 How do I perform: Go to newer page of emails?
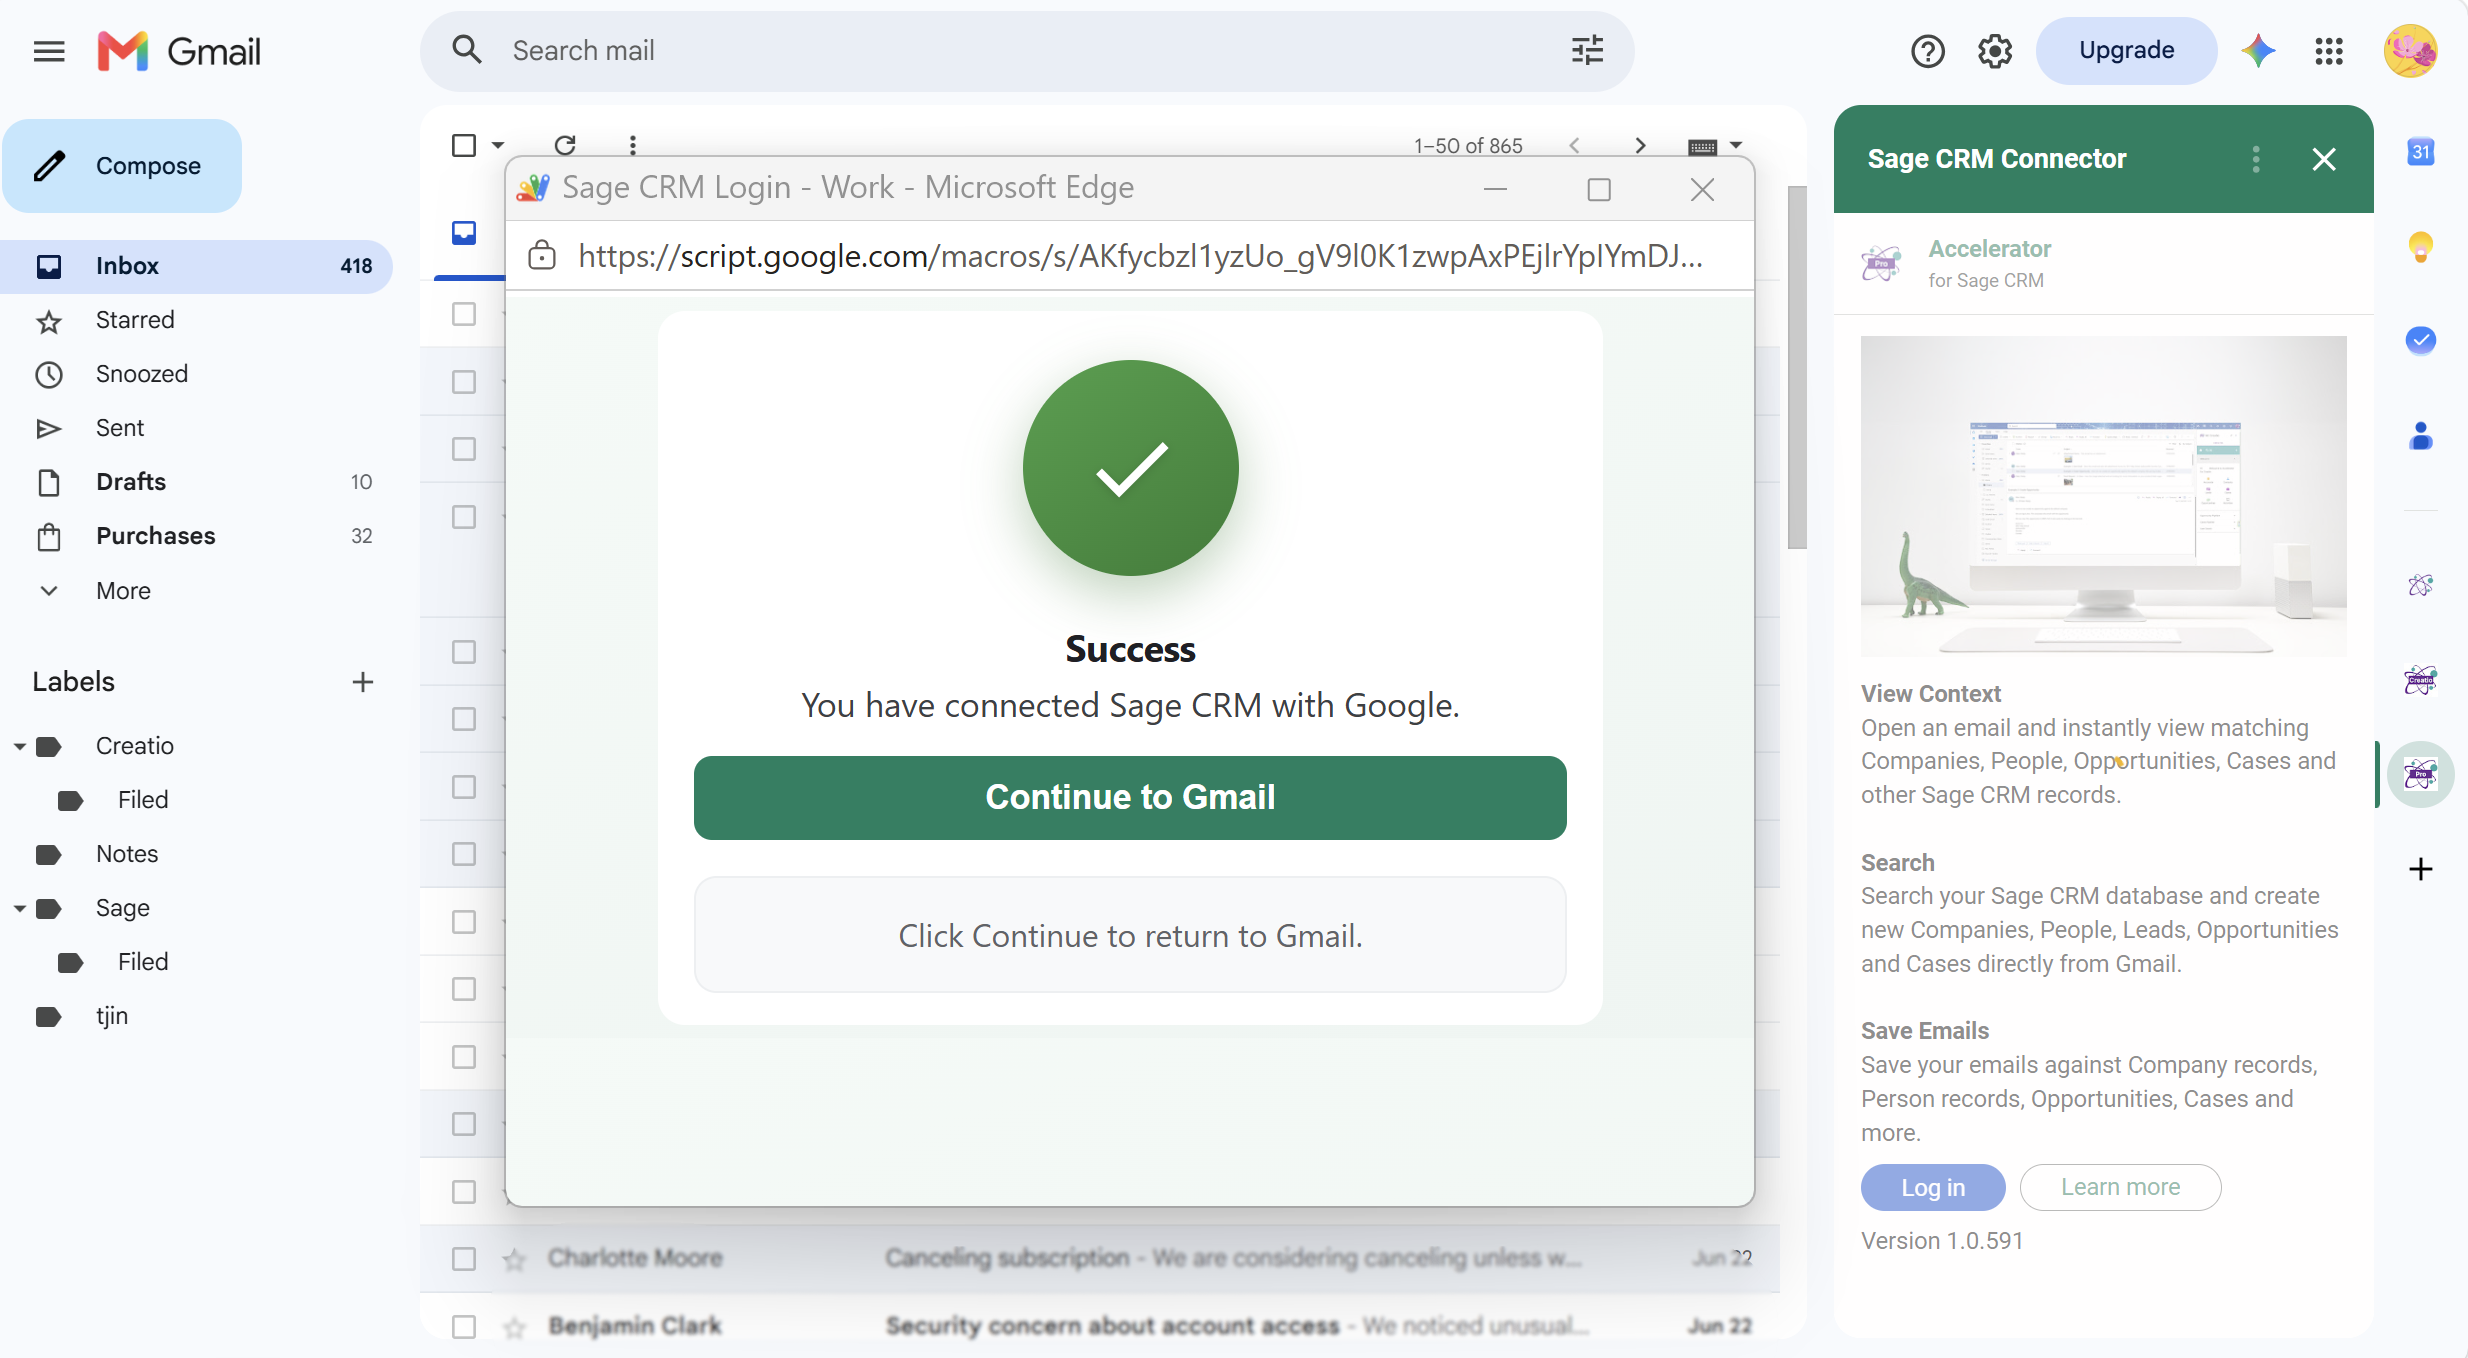coord(1574,146)
